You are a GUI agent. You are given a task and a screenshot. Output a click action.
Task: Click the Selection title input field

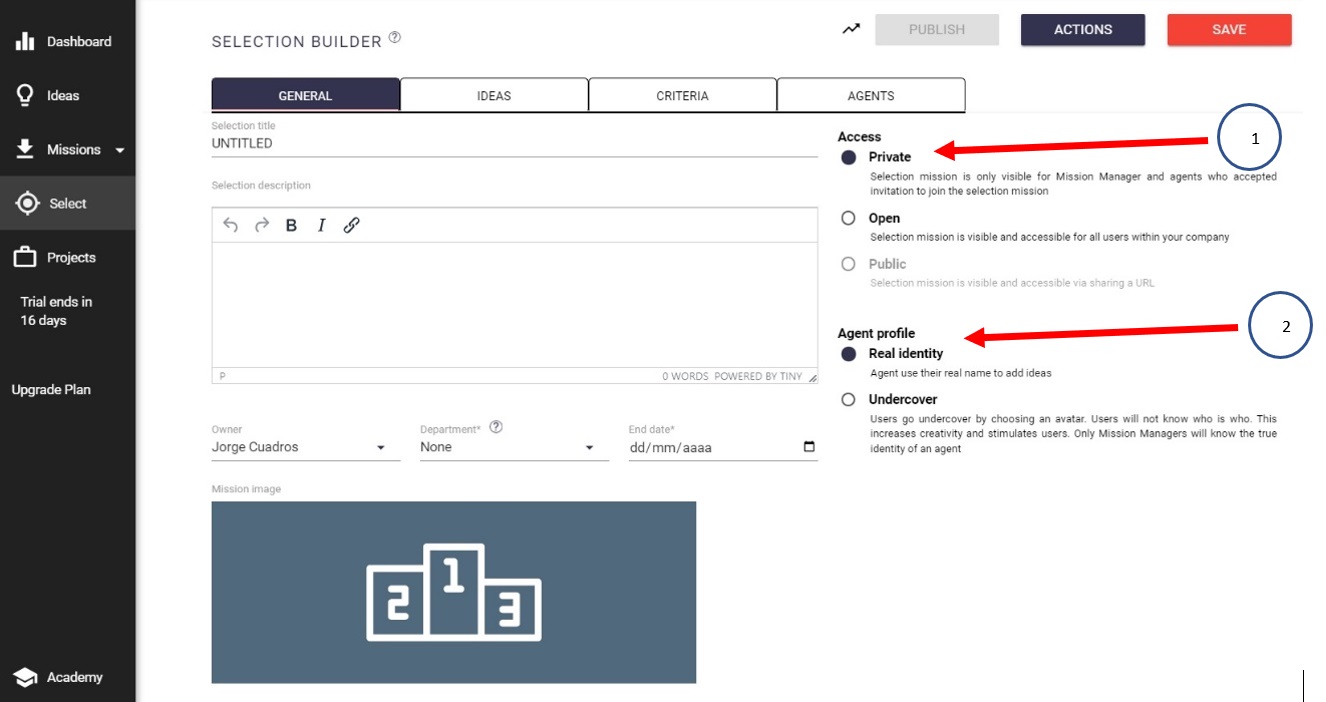click(x=513, y=144)
